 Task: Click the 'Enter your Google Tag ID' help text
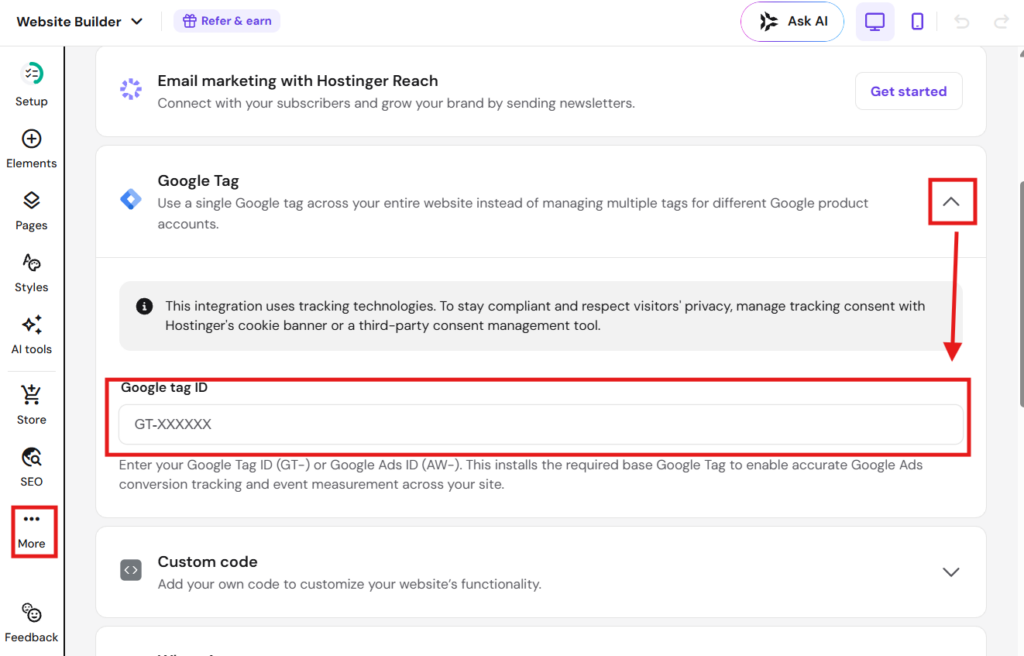click(520, 474)
